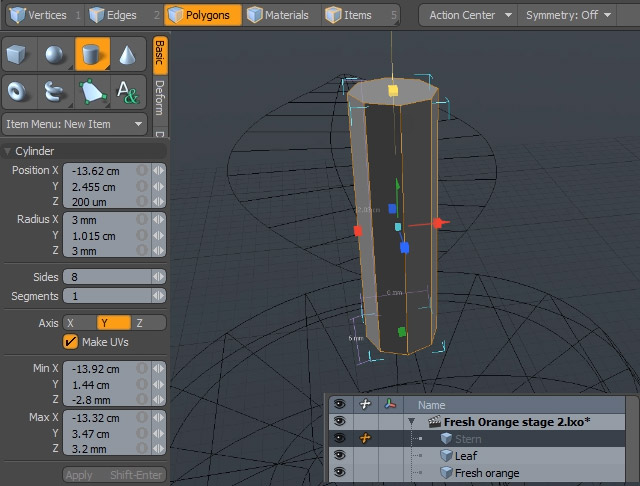This screenshot has width=640, height=486.
Task: Select the Leaf item row
Action: [477, 455]
